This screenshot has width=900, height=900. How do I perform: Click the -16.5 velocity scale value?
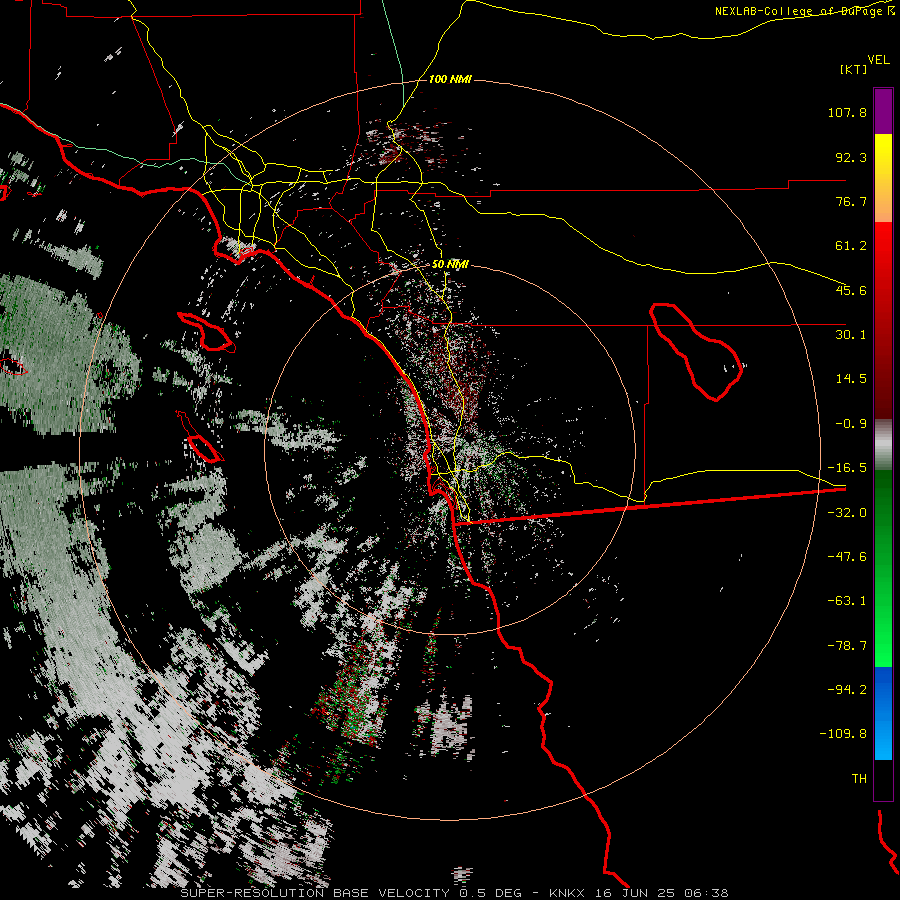coord(847,468)
